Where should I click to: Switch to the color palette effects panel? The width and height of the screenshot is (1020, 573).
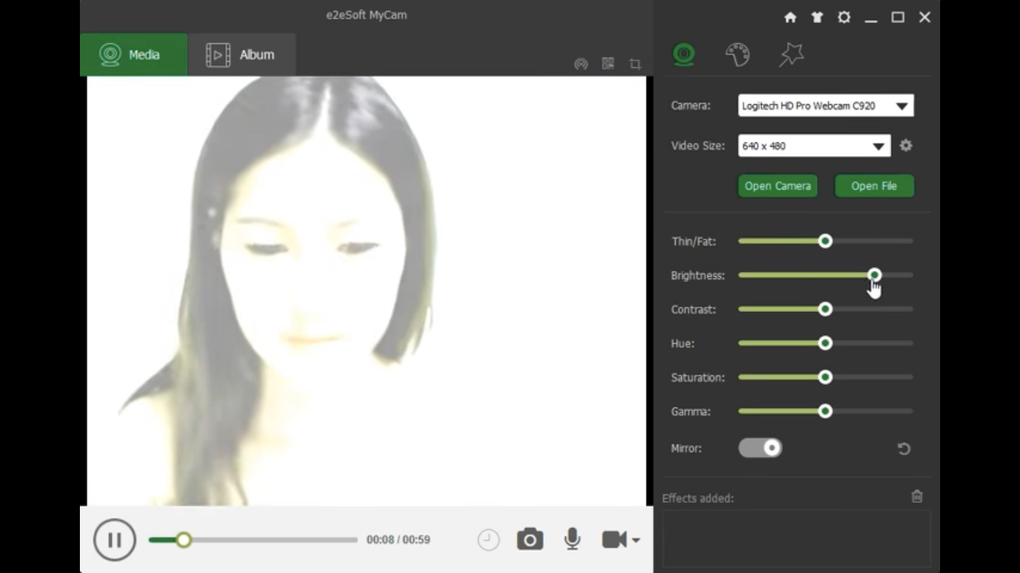point(737,54)
